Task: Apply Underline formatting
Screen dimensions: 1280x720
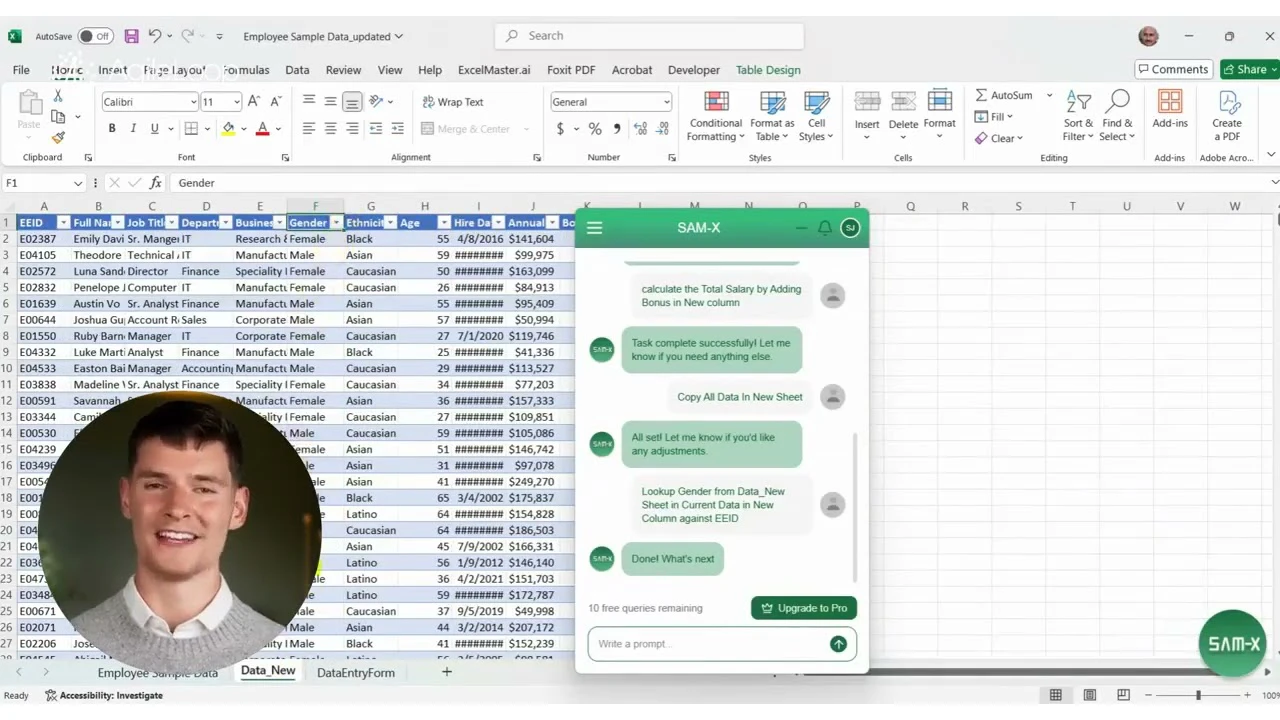Action: coord(154,129)
